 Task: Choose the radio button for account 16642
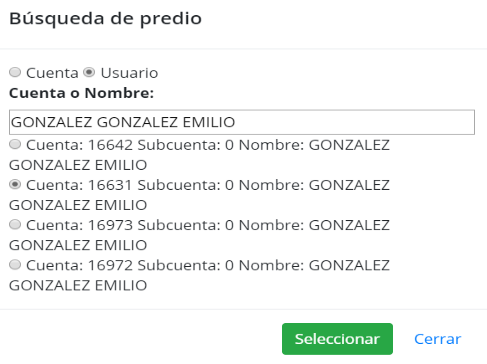tap(15, 144)
